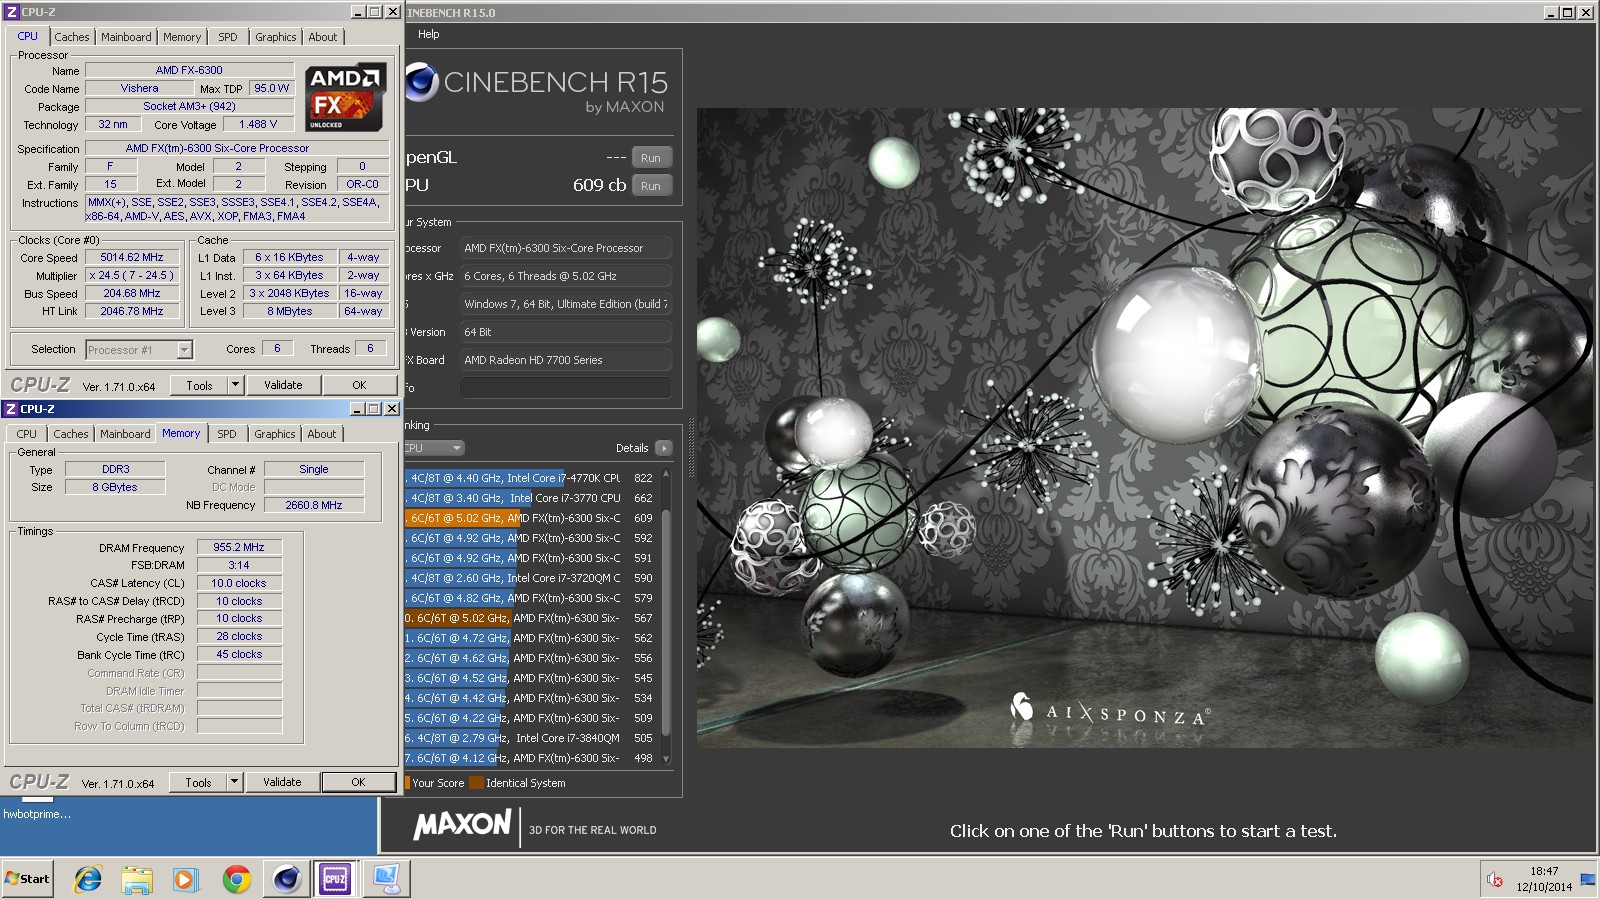1600x900 pixels.
Task: Click OK in the Memory CPU-Z window
Action: coord(358,782)
